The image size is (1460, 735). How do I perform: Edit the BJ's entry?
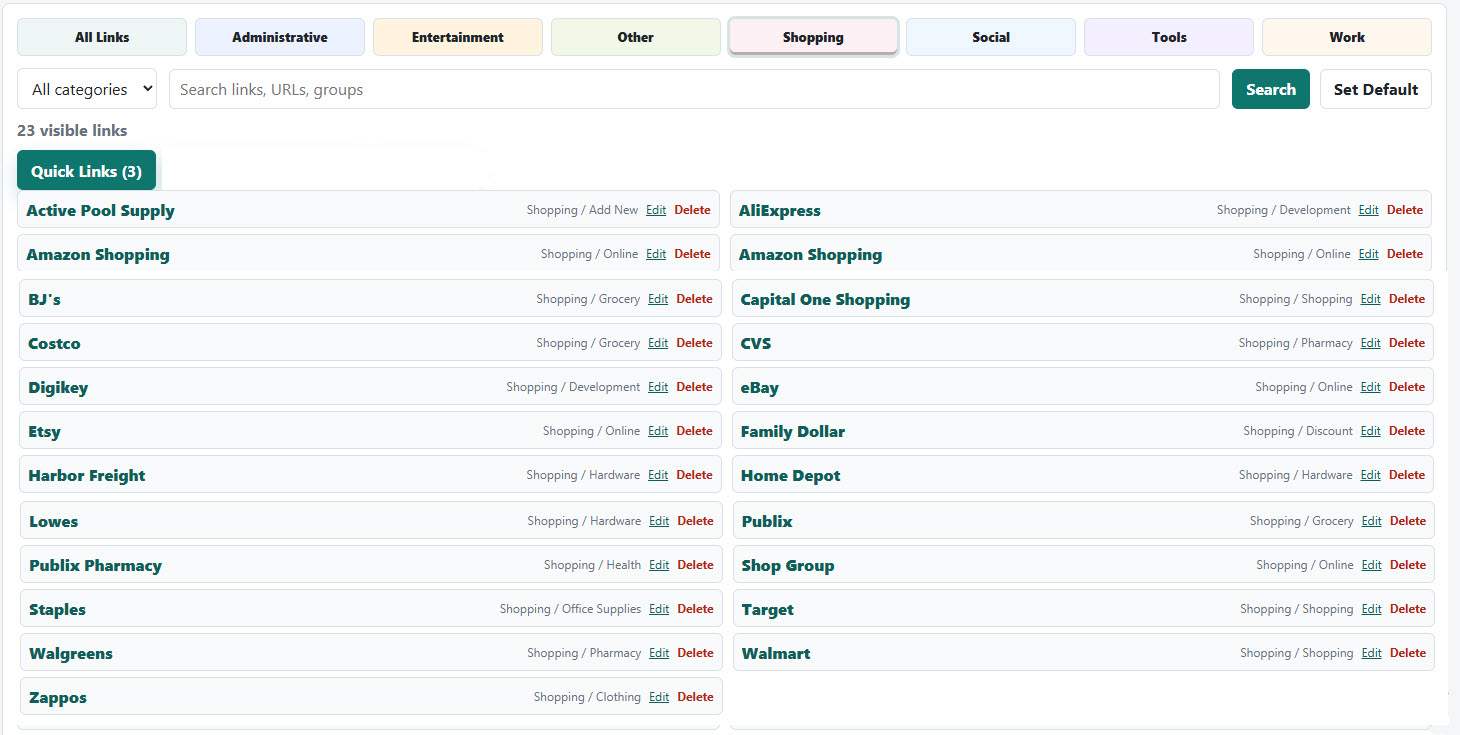click(658, 299)
